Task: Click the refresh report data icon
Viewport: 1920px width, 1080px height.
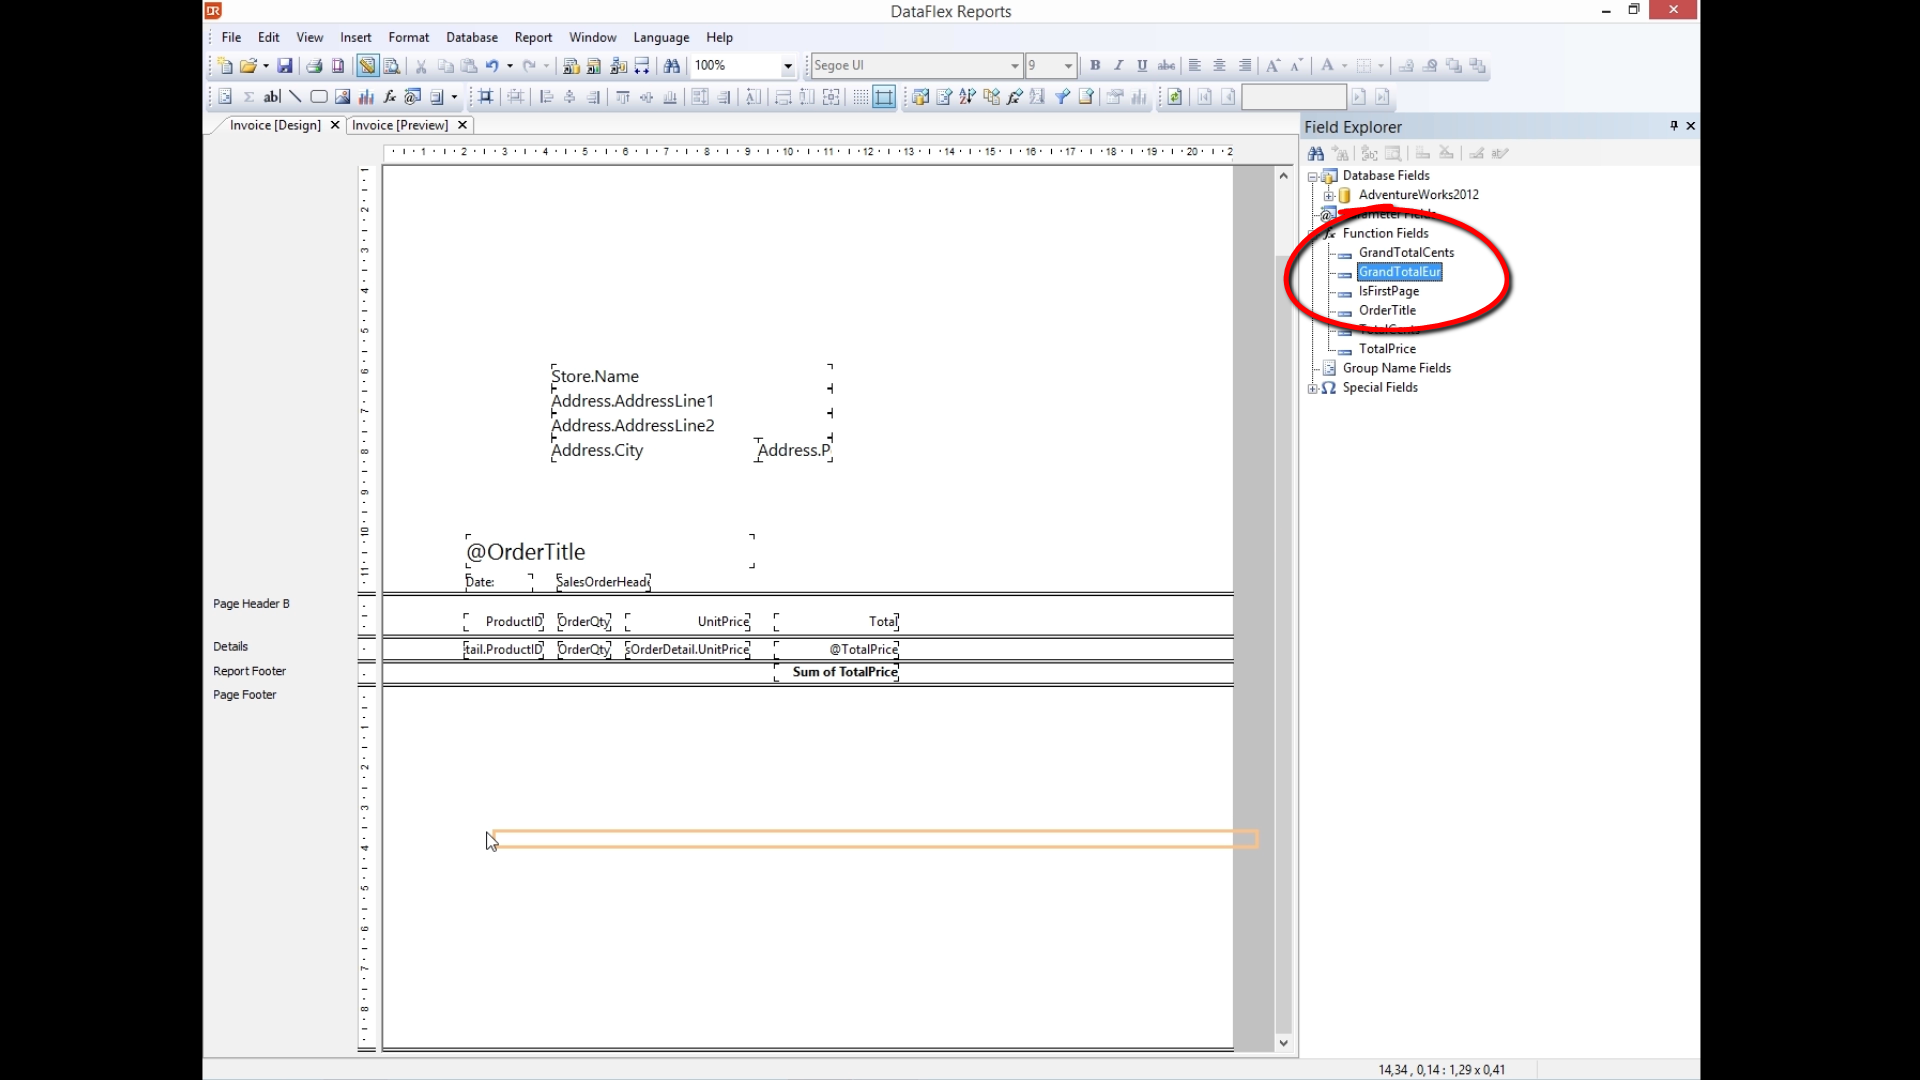Action: [1175, 97]
